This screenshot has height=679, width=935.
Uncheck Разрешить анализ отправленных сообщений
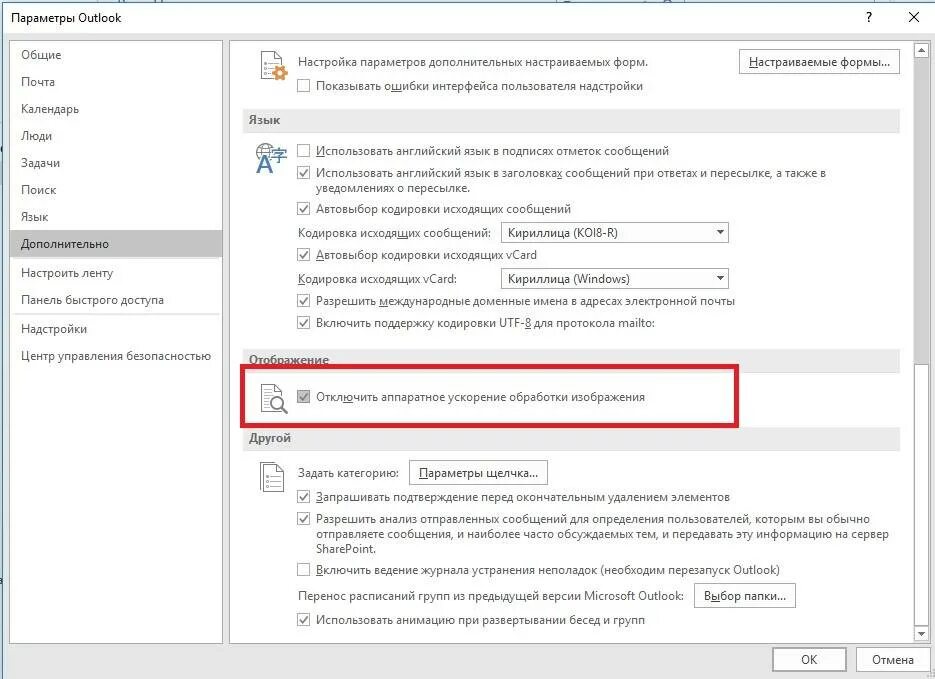tap(304, 519)
